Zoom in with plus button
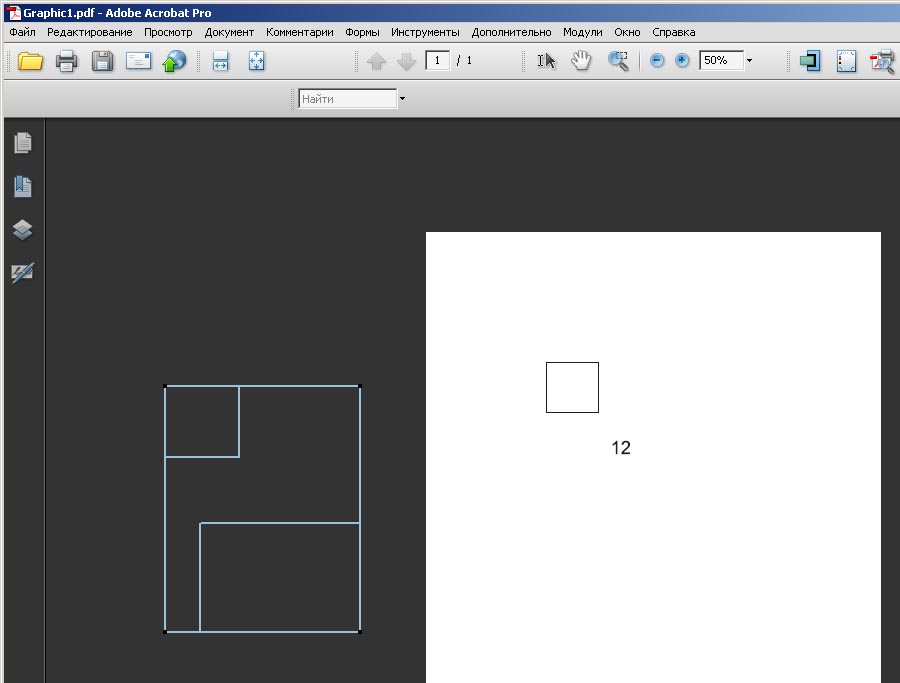The height and width of the screenshot is (683, 900). [682, 60]
